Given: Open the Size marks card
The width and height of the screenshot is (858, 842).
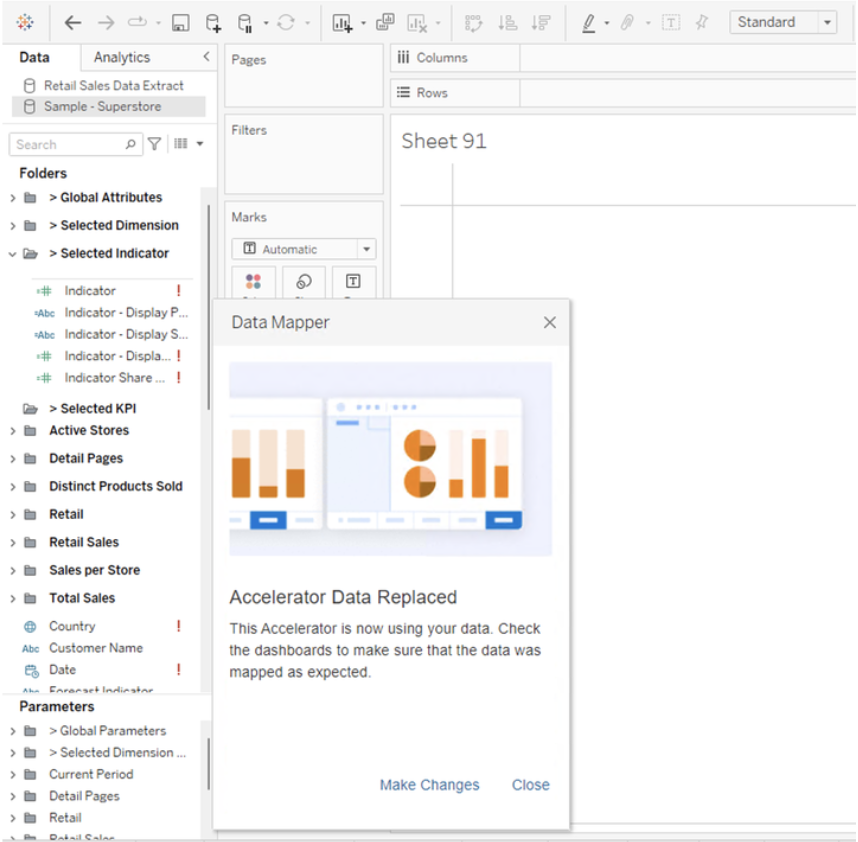Looking at the screenshot, I should point(304,282).
